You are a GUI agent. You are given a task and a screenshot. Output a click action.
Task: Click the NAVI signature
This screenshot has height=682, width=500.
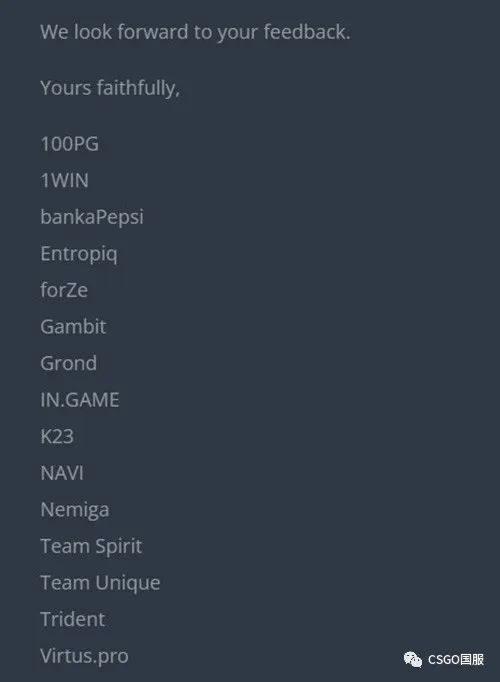click(x=62, y=473)
